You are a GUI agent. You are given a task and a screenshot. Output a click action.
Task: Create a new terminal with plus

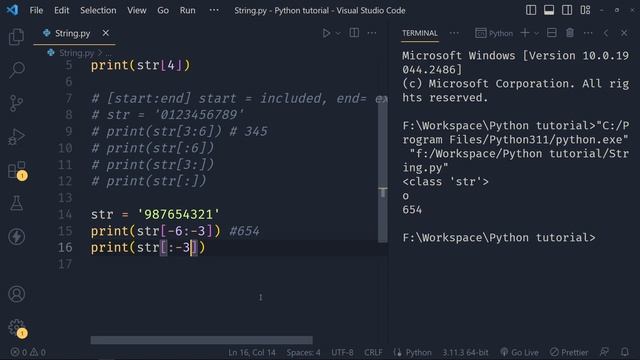point(525,33)
